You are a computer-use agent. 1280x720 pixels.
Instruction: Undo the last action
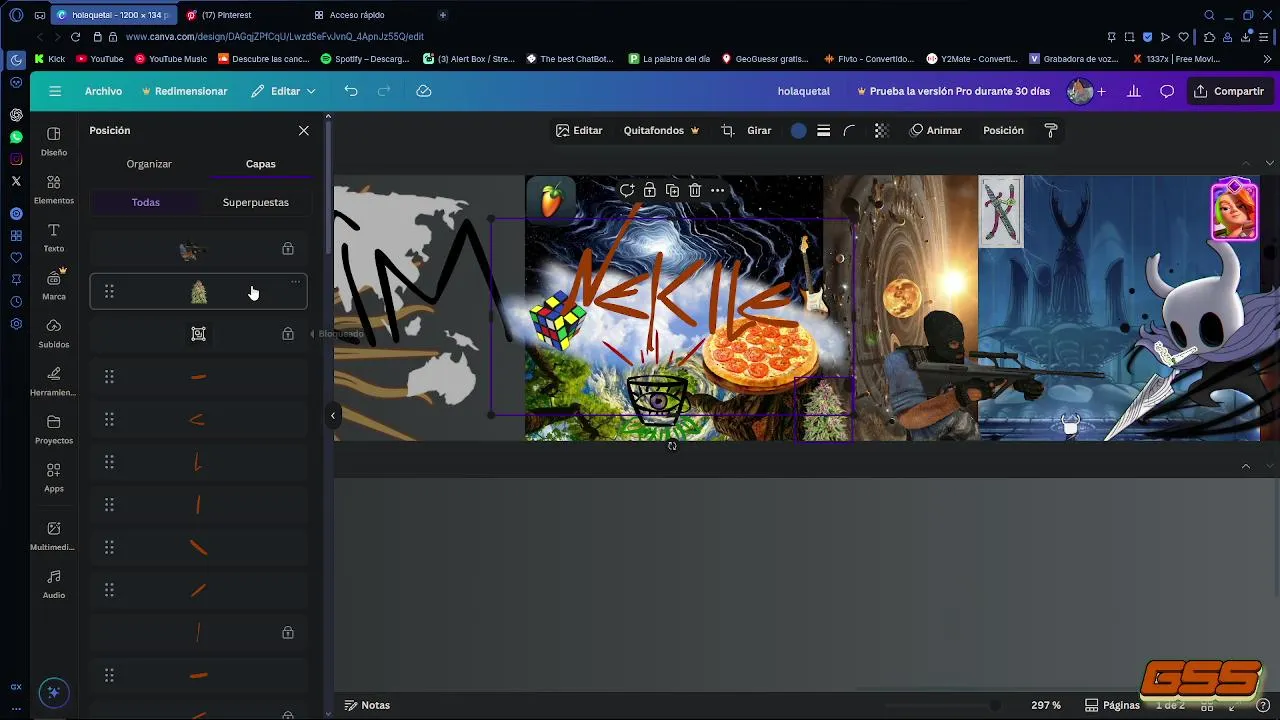[351, 91]
